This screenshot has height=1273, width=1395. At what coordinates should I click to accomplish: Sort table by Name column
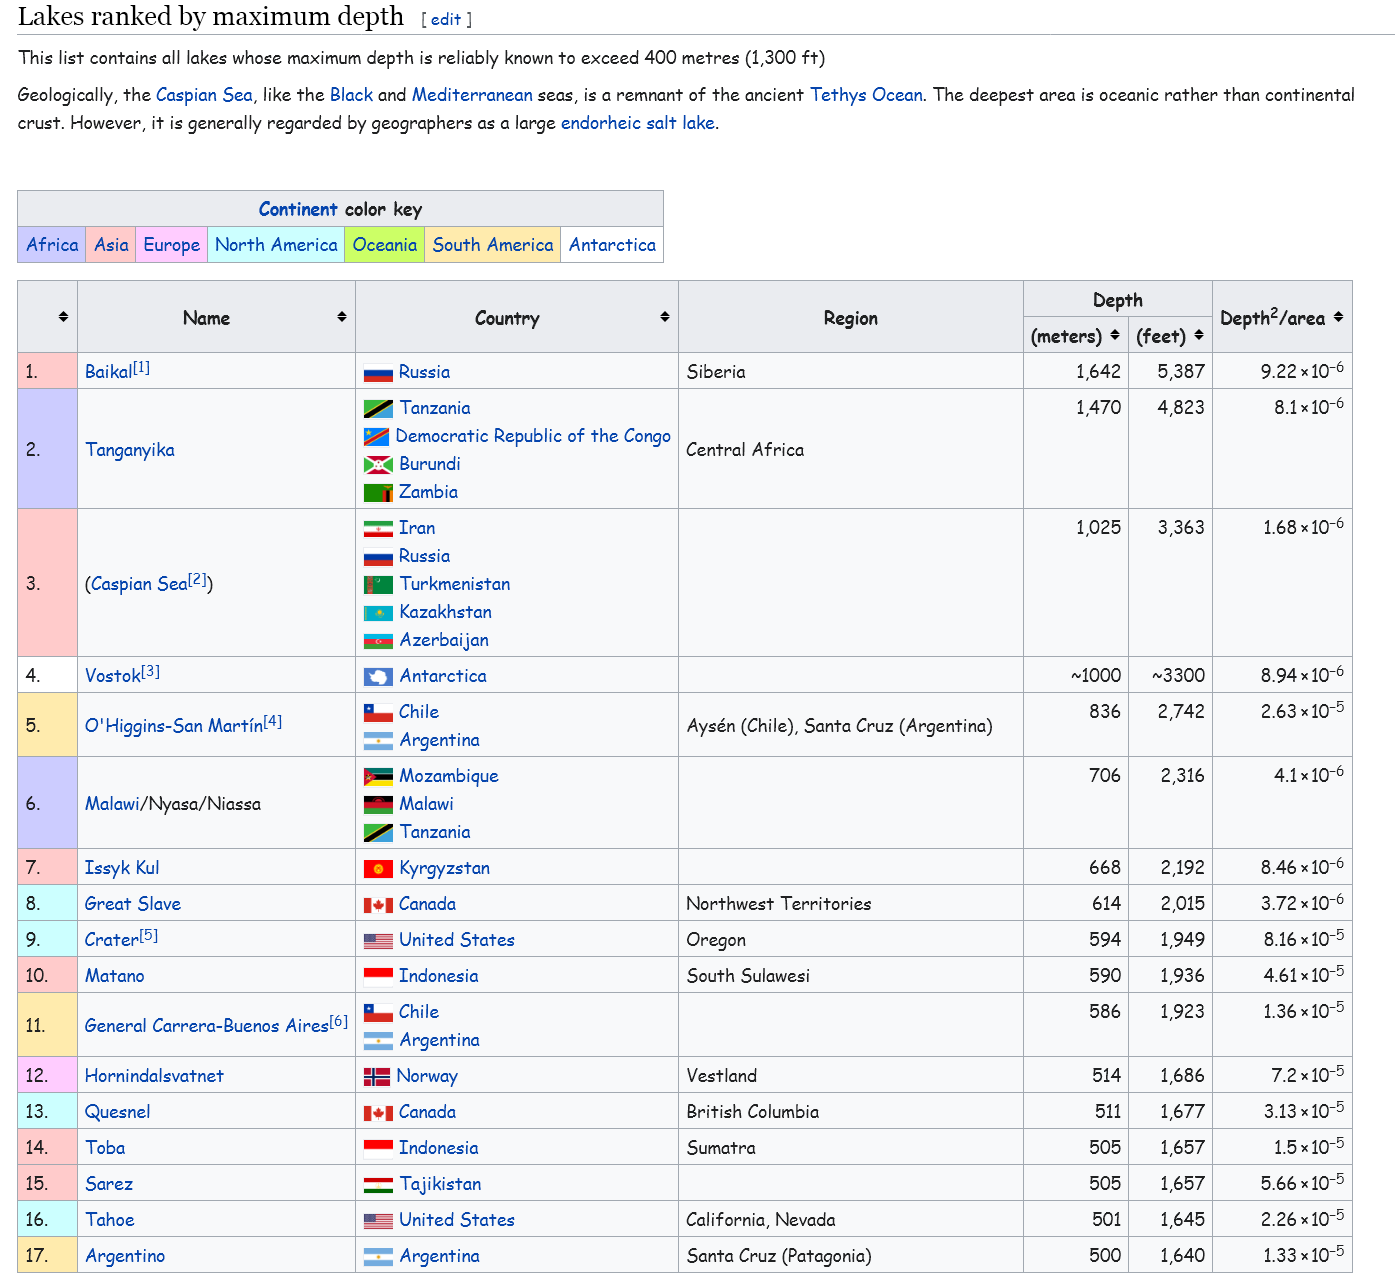[341, 317]
